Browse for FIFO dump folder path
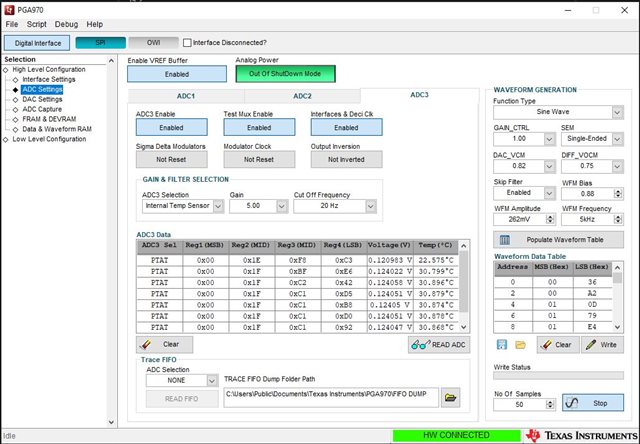The image size is (640, 444). (x=450, y=397)
